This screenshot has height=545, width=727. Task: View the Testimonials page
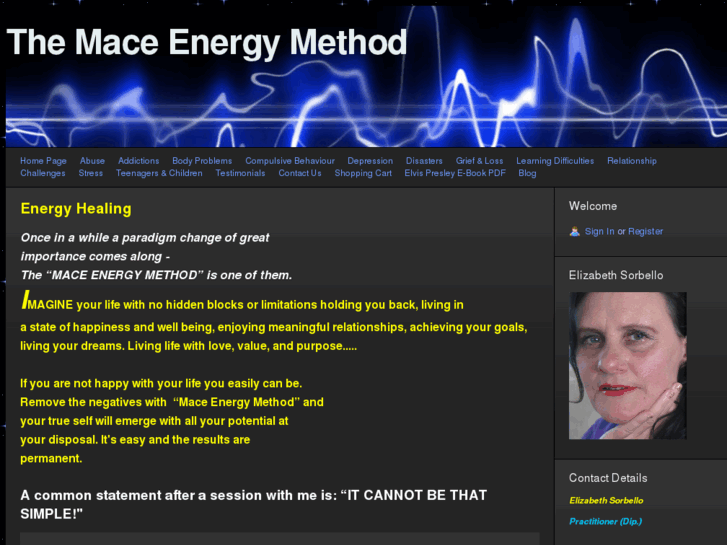pos(240,173)
